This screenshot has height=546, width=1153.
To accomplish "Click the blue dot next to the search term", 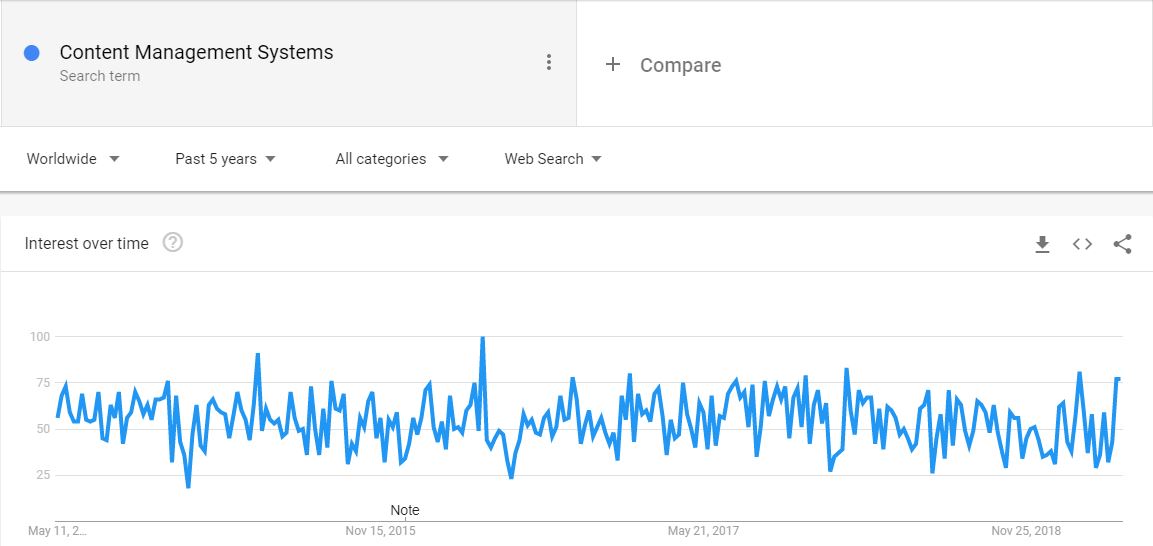I will click(32, 53).
